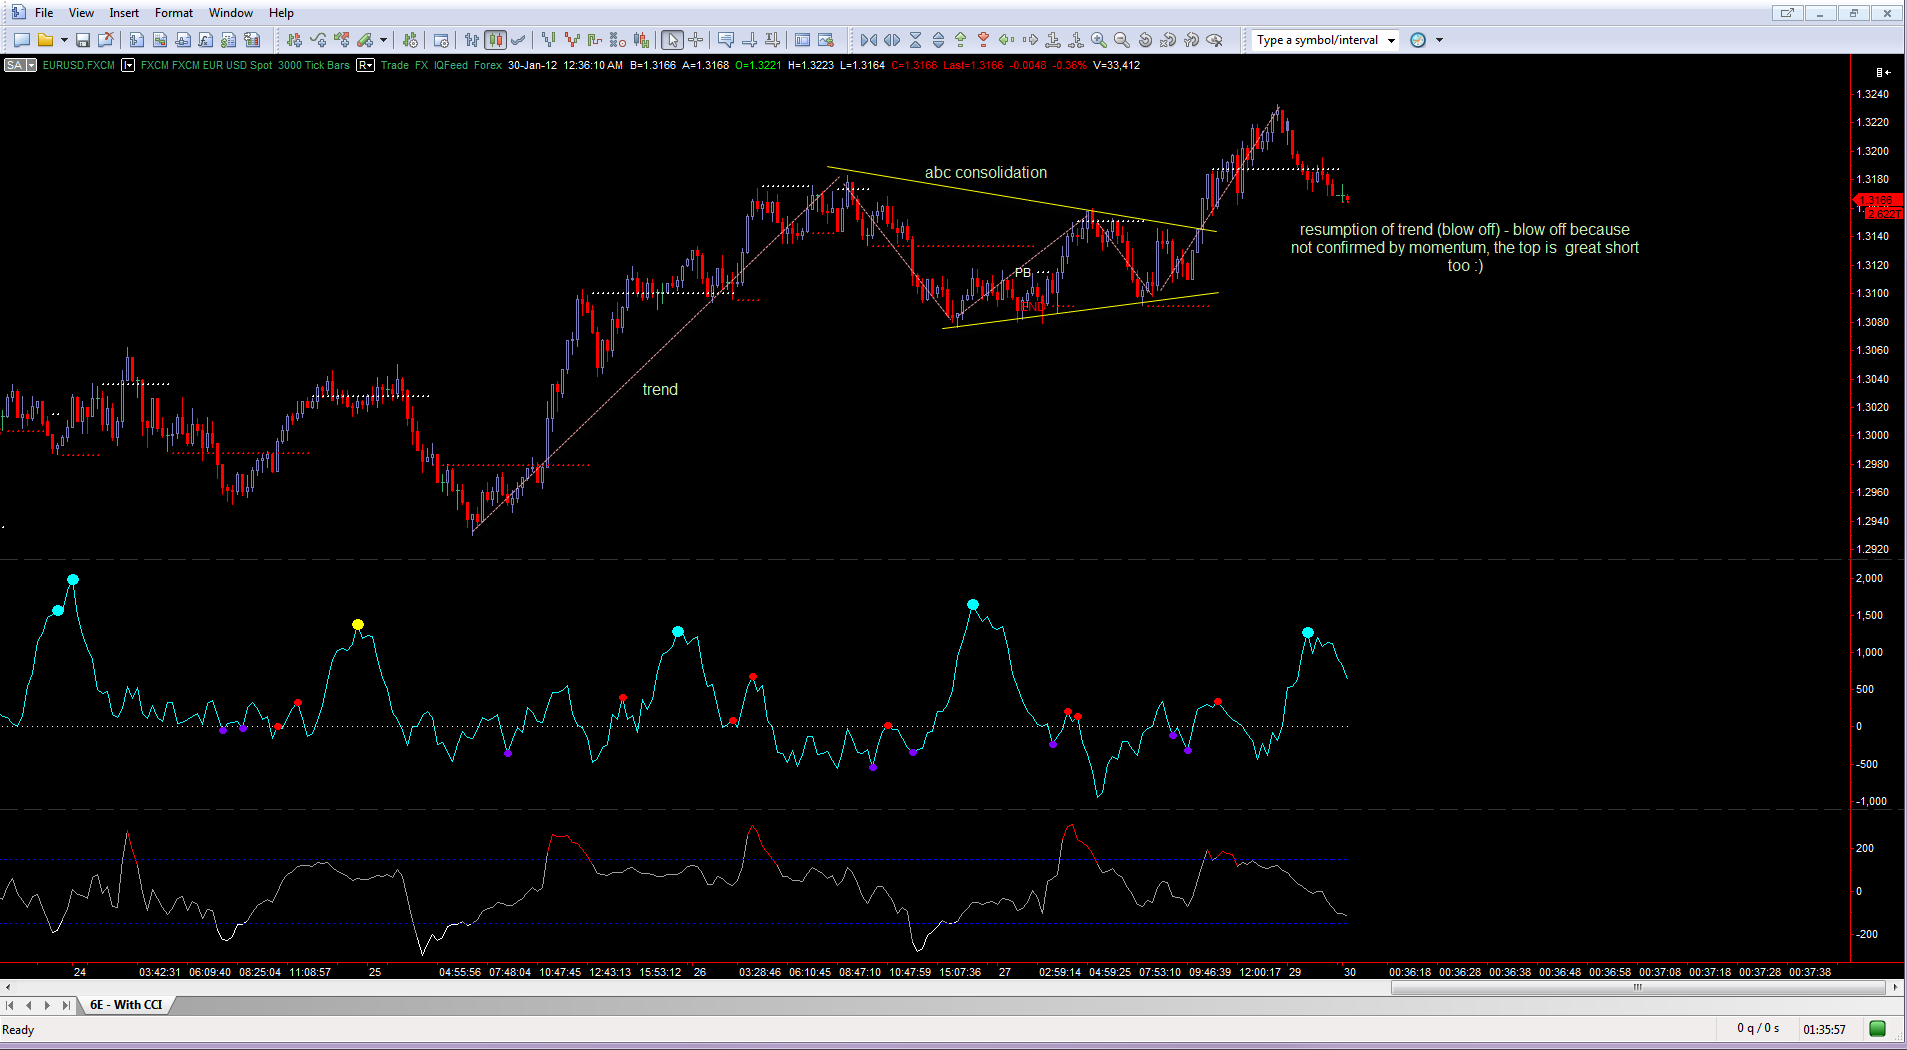1907x1050 pixels.
Task: Click the shift-to-last-bar icon on price axis
Action: pos(1883,72)
